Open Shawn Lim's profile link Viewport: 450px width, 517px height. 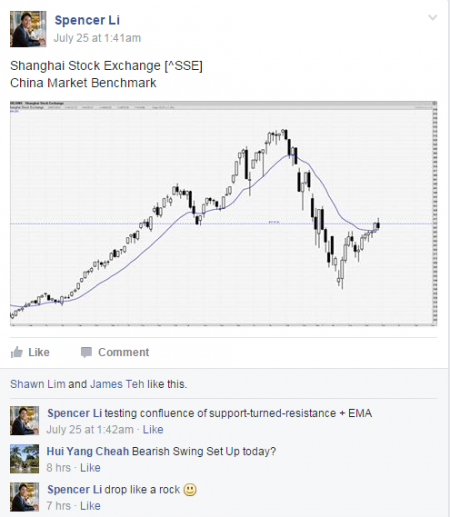tap(38, 384)
